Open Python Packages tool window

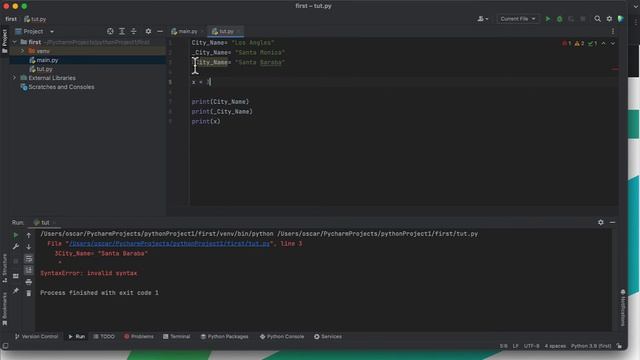pyautogui.click(x=224, y=336)
